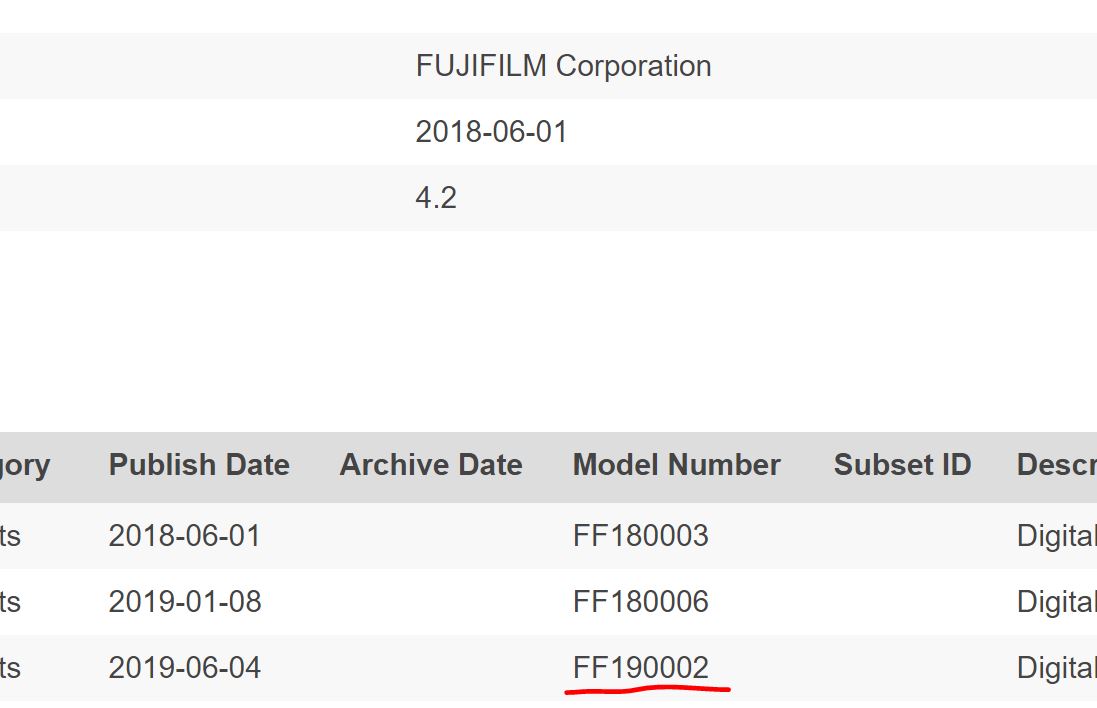Click the Archive Date column header
Viewport: 1097px width, 708px height.
pos(431,465)
